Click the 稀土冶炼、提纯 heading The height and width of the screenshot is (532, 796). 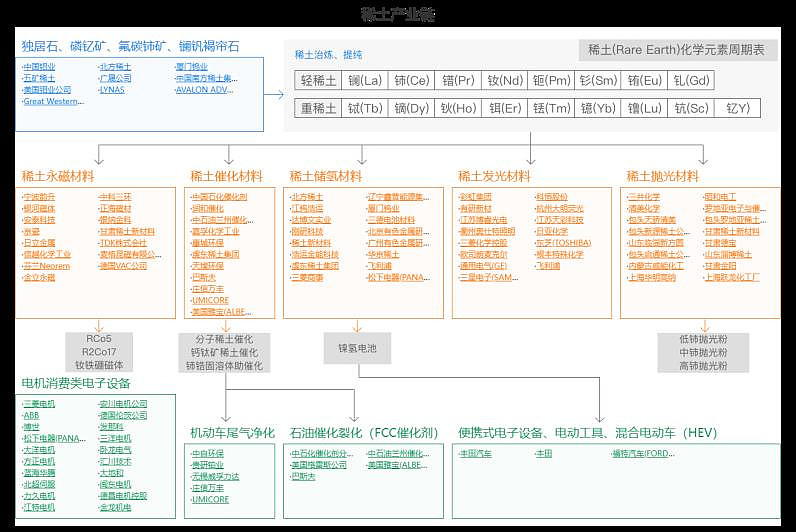coord(329,55)
